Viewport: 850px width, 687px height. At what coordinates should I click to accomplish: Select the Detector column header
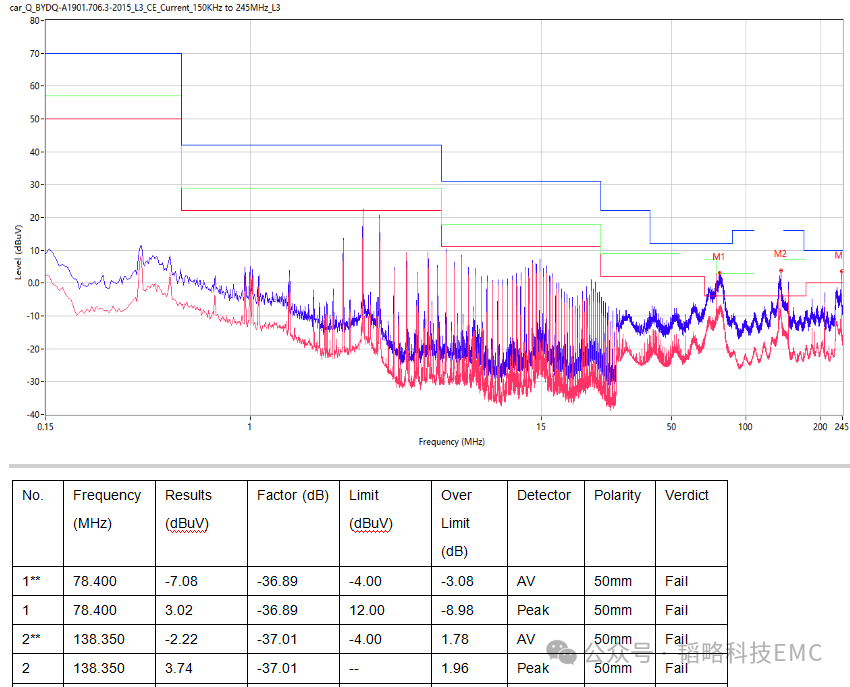pyautogui.click(x=544, y=495)
